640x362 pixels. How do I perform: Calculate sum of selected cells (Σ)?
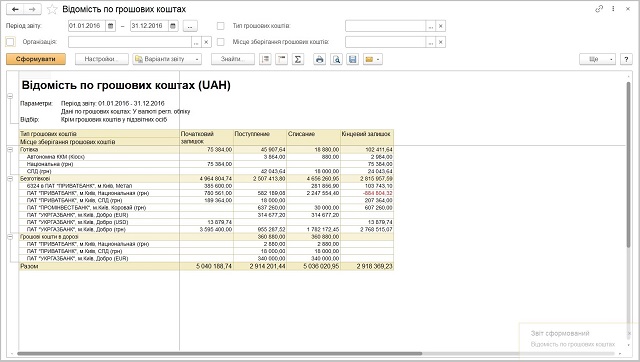298,59
